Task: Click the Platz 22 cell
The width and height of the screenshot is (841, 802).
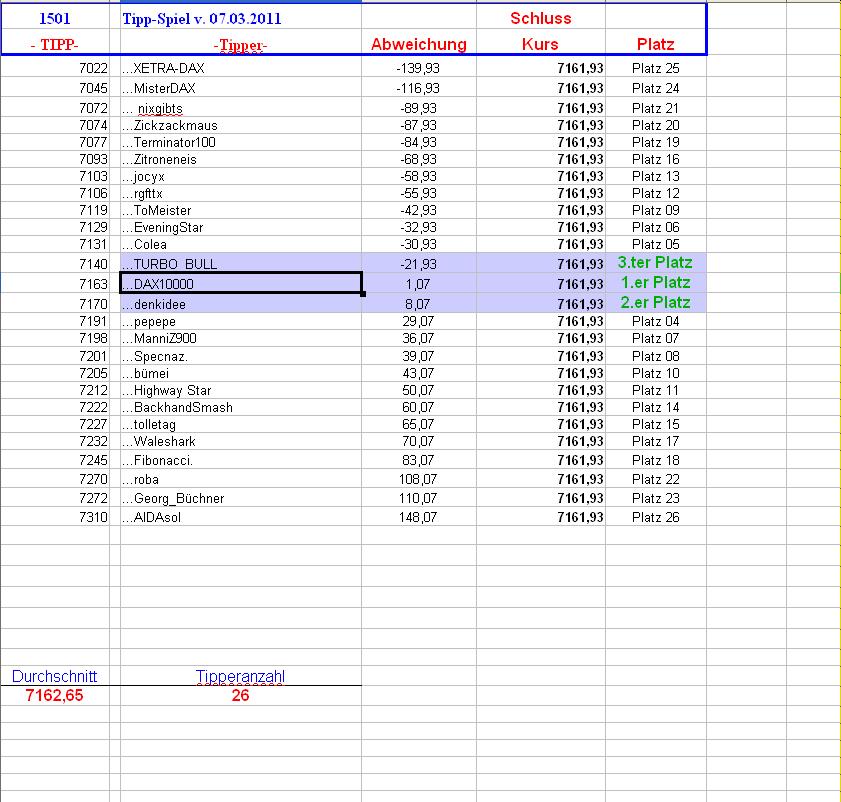Action: pyautogui.click(x=656, y=479)
